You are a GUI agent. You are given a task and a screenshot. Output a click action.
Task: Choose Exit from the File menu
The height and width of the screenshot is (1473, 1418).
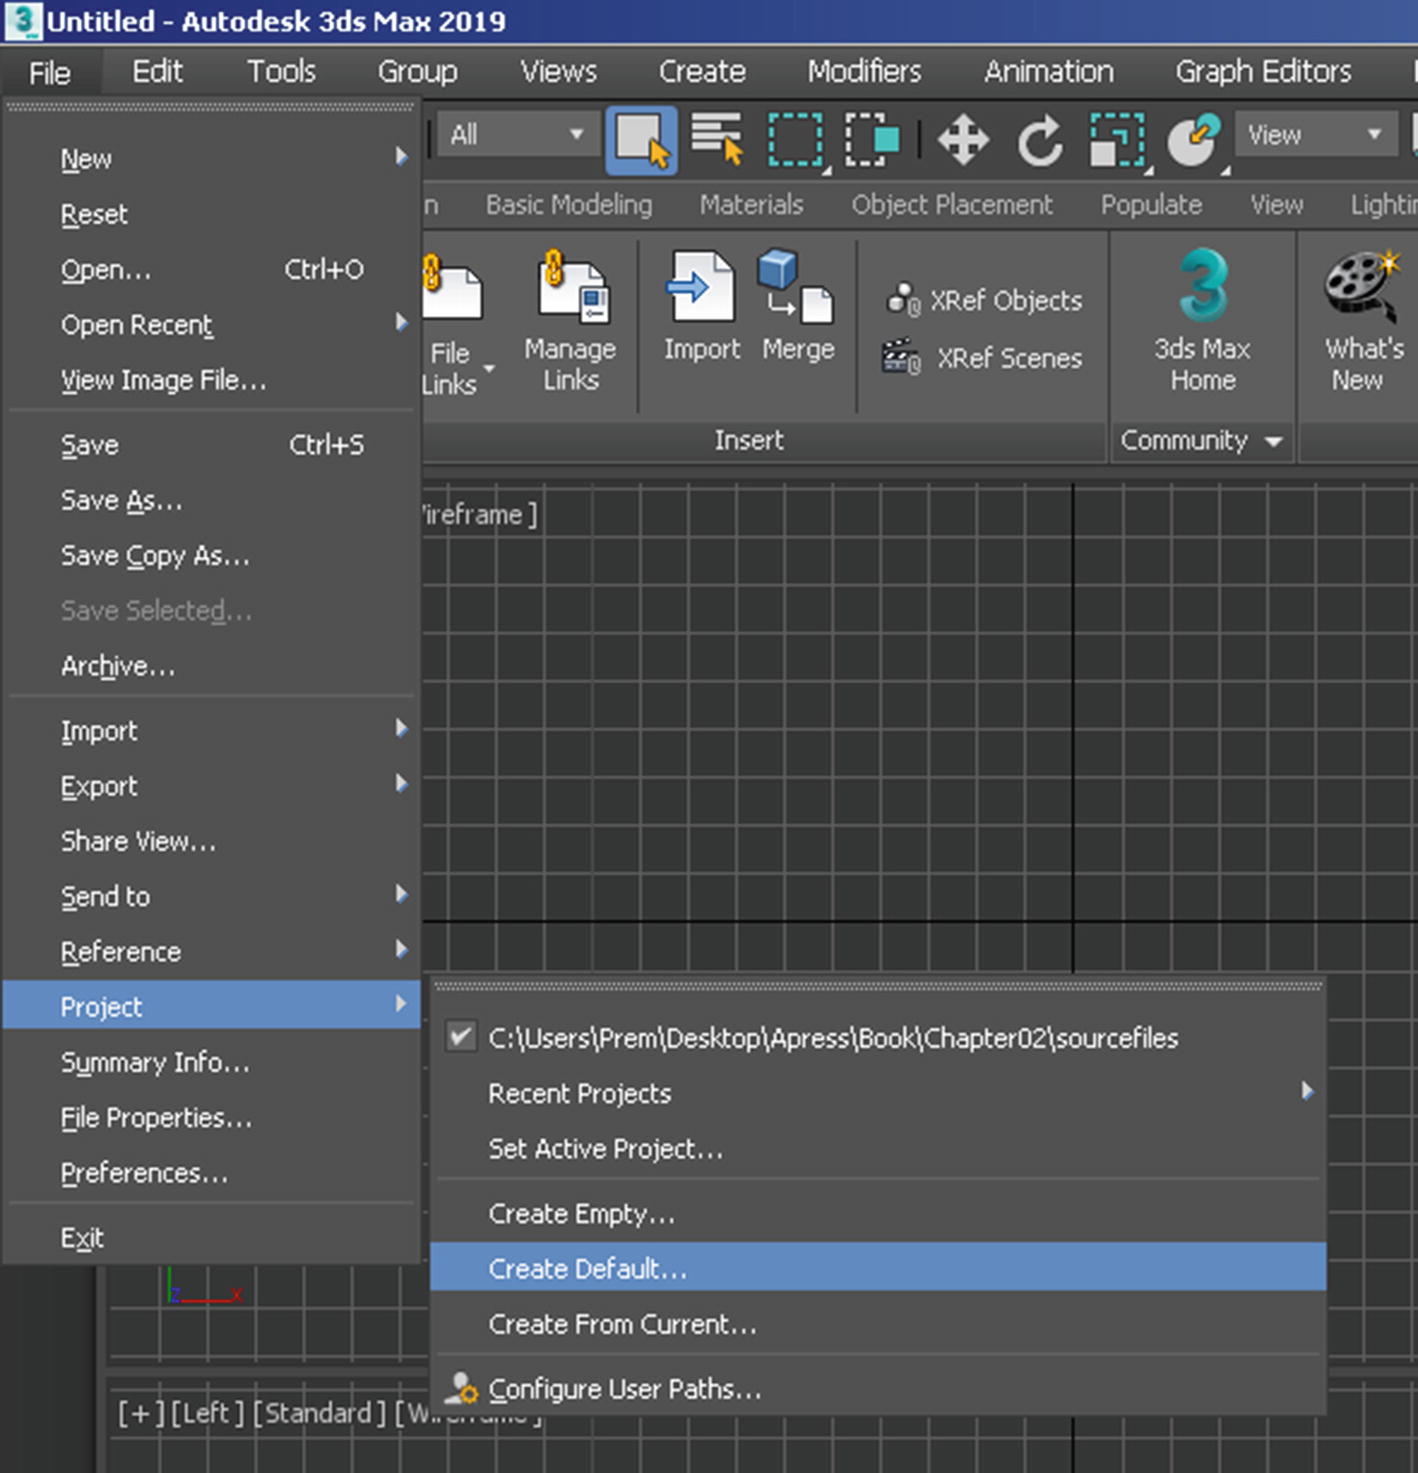pos(212,1237)
